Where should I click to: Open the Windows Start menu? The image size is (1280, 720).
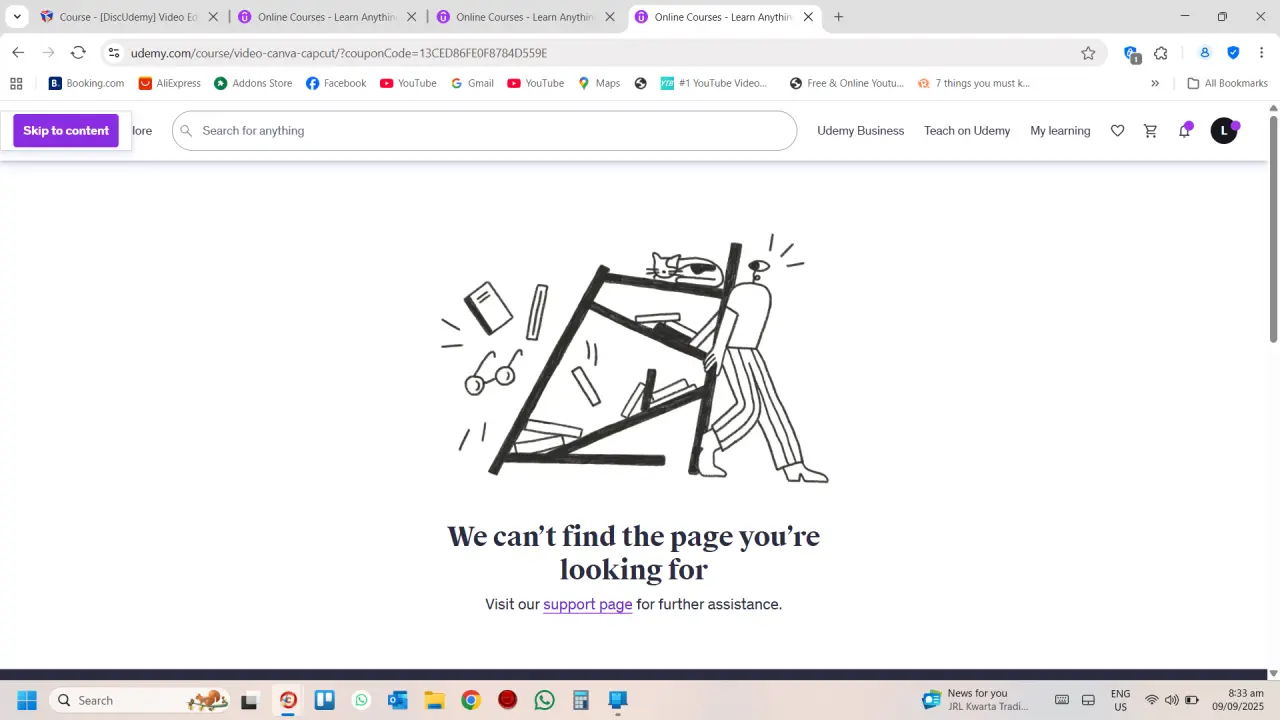[27, 700]
